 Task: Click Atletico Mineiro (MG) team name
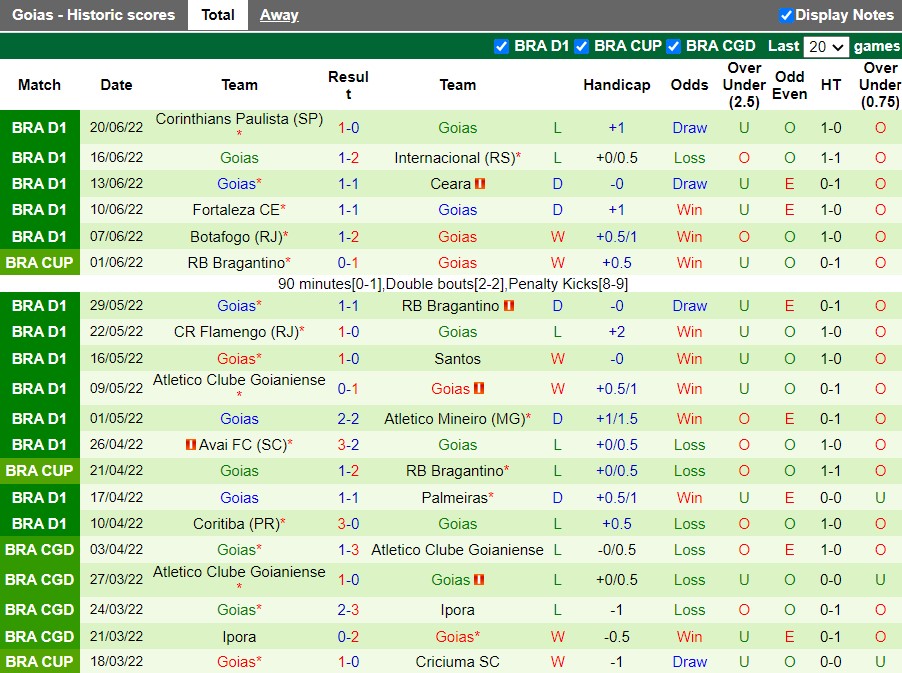[454, 419]
